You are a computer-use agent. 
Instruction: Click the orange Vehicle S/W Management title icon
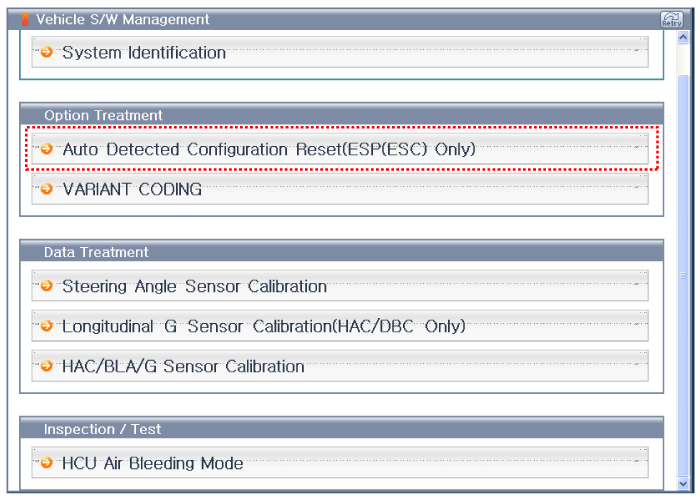[25, 19]
